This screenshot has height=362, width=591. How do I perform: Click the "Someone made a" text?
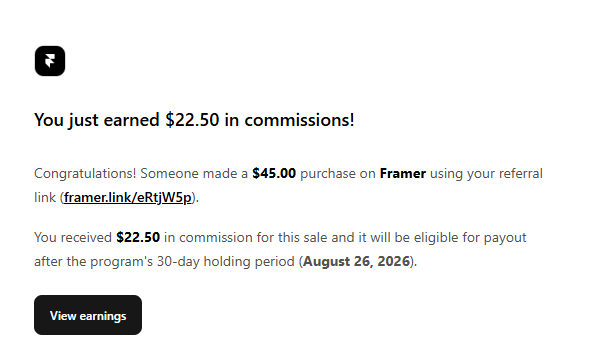(x=194, y=173)
